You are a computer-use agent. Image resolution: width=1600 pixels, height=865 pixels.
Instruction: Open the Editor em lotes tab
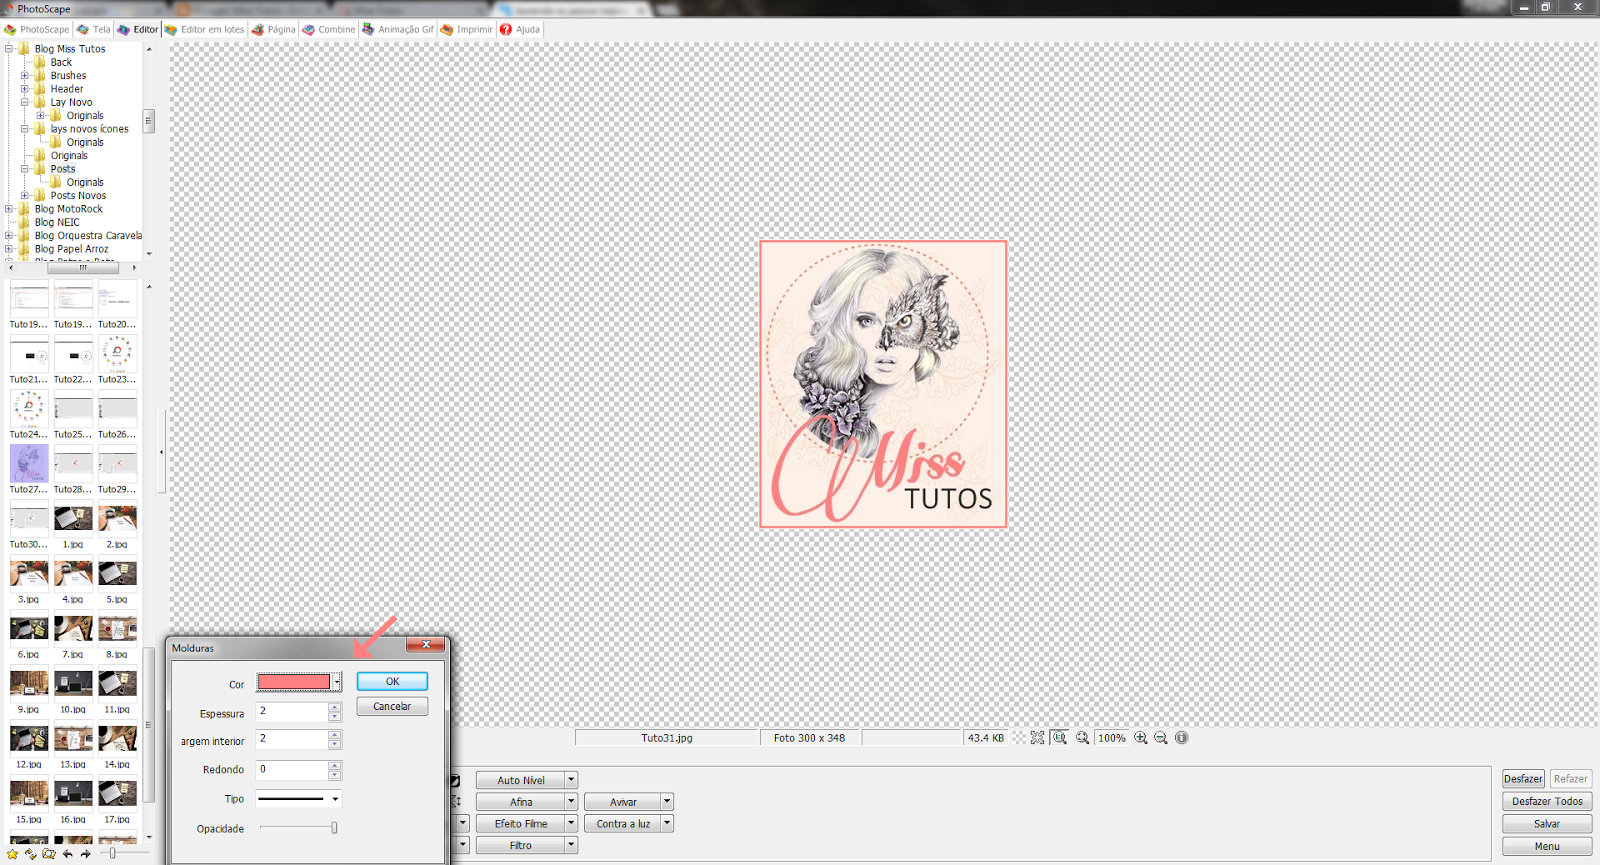click(x=205, y=29)
